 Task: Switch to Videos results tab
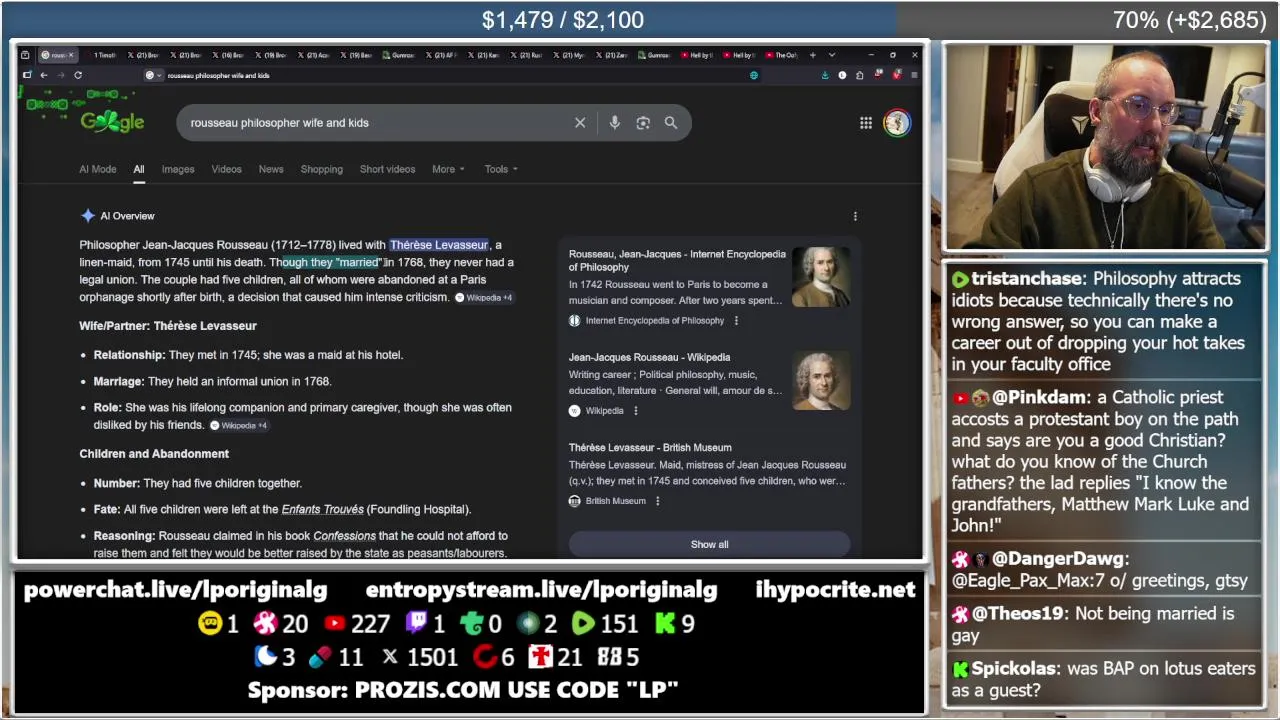pyautogui.click(x=226, y=169)
